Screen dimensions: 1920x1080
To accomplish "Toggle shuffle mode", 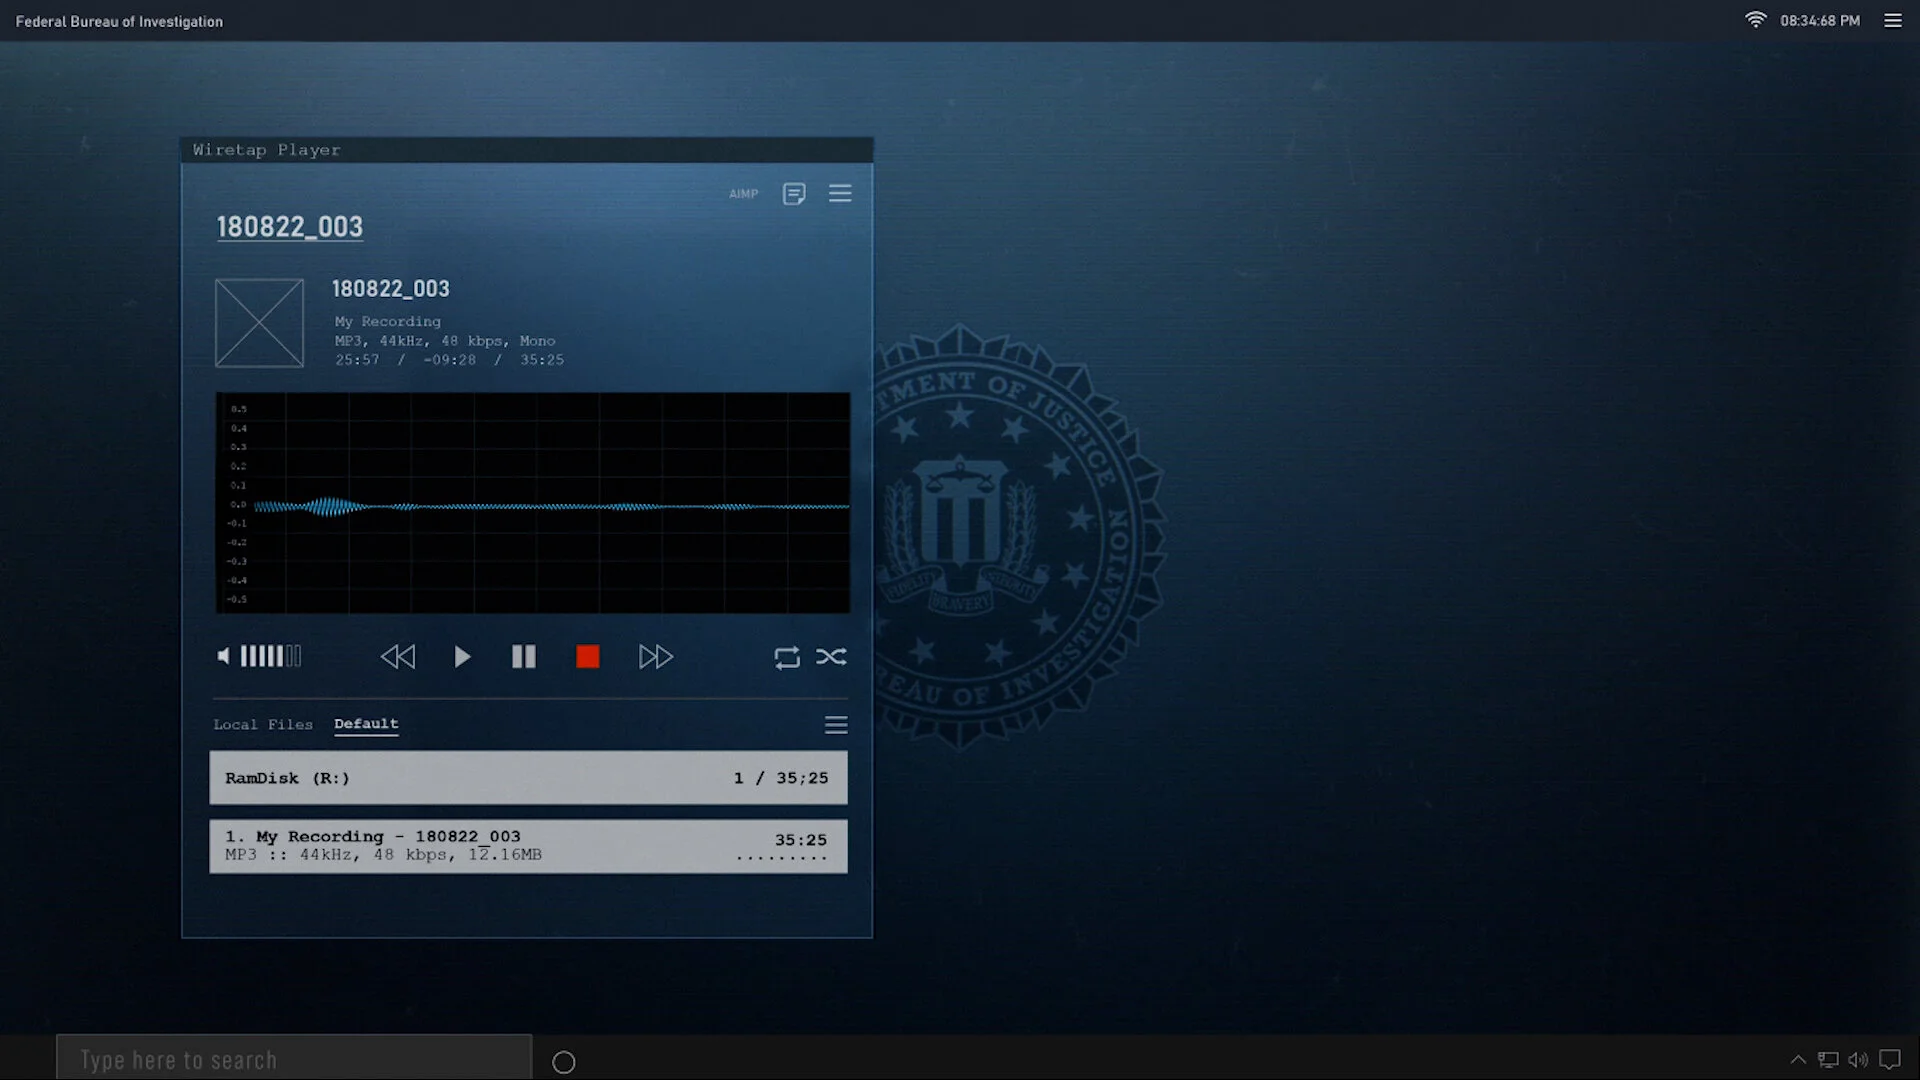I will pos(831,657).
